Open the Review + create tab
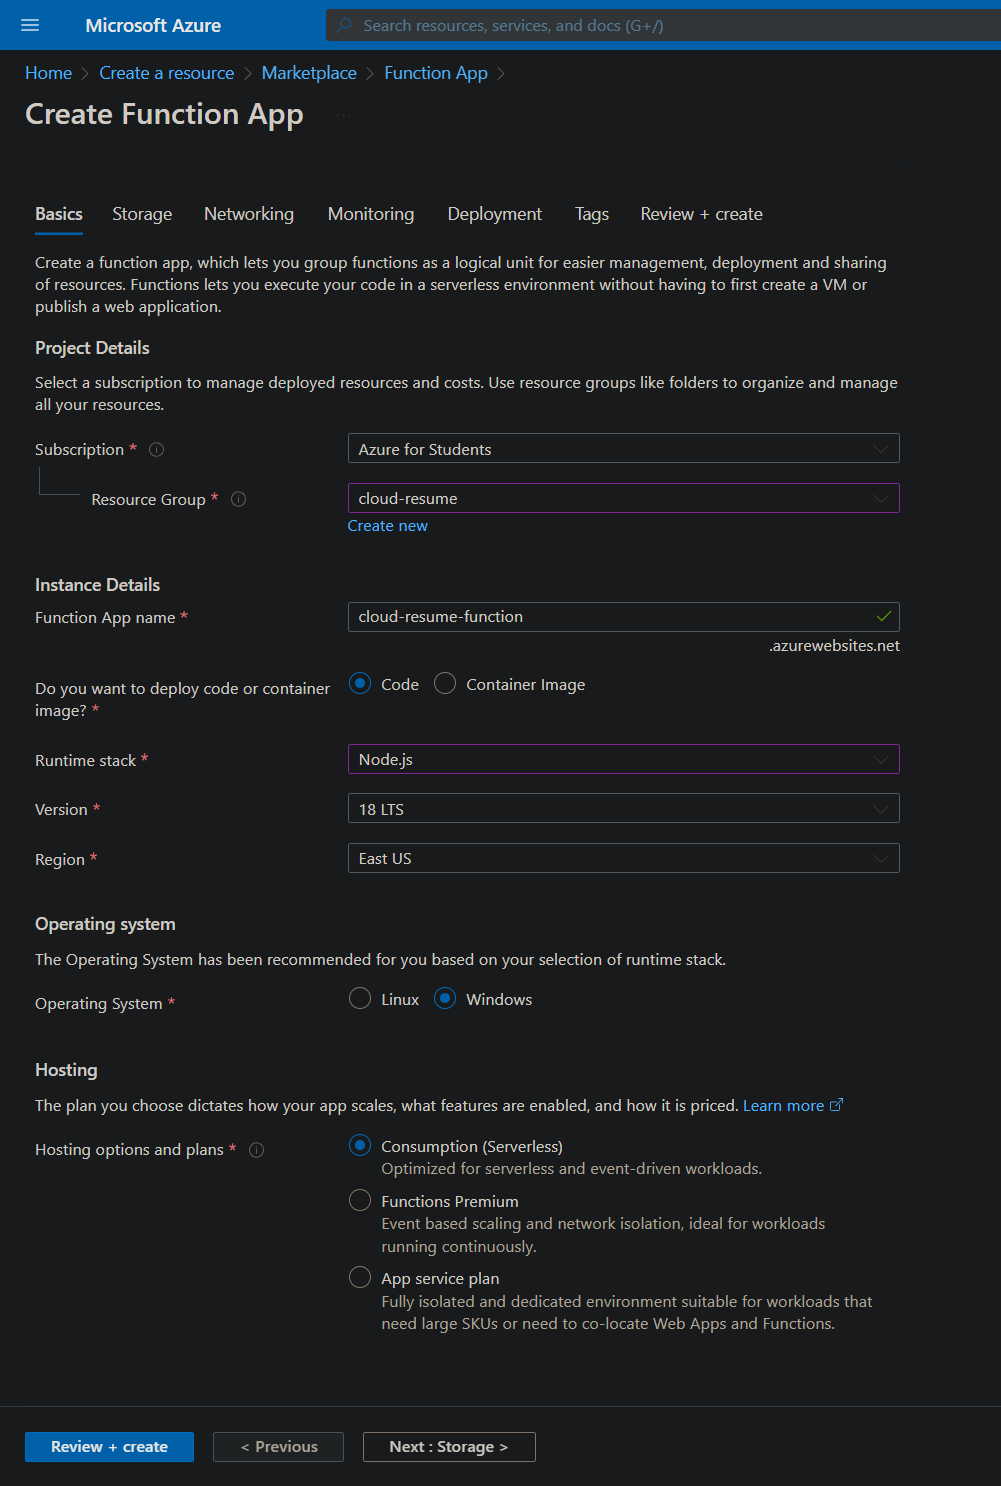The width and height of the screenshot is (1001, 1486). click(x=702, y=214)
